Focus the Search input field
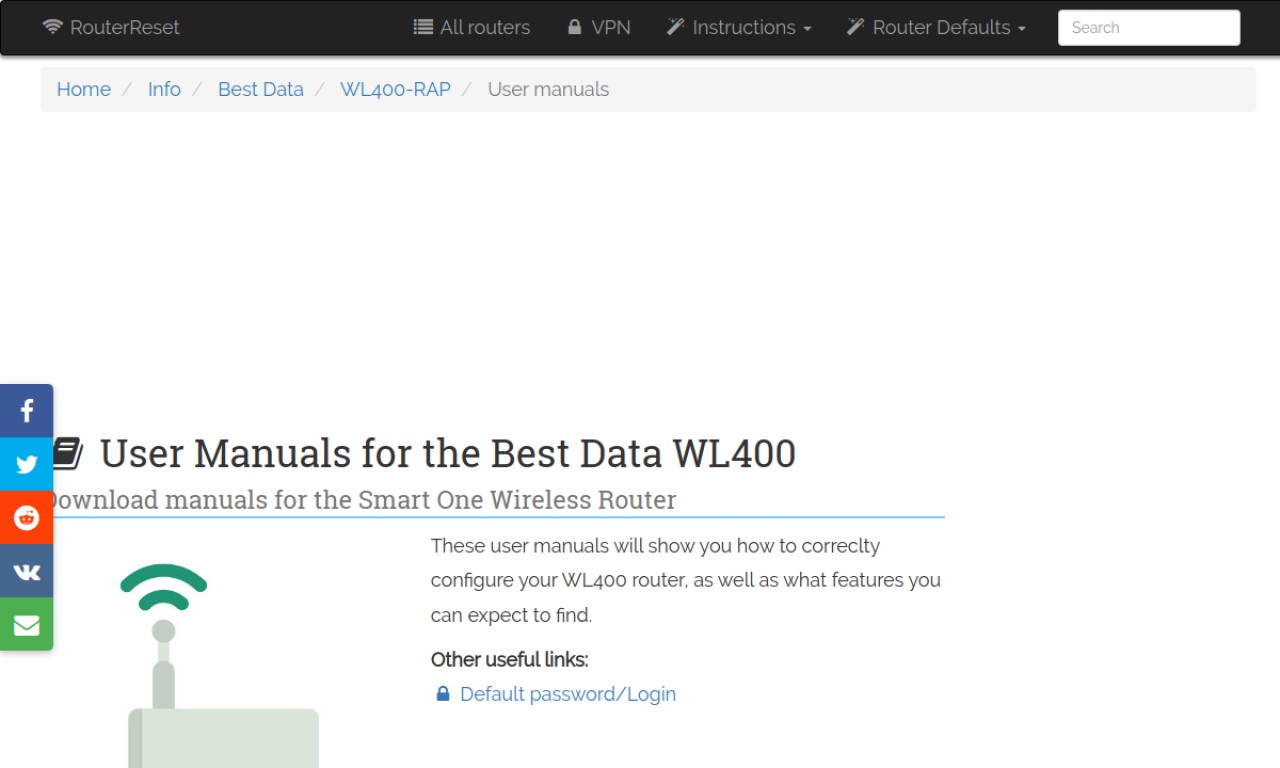 tap(1149, 27)
